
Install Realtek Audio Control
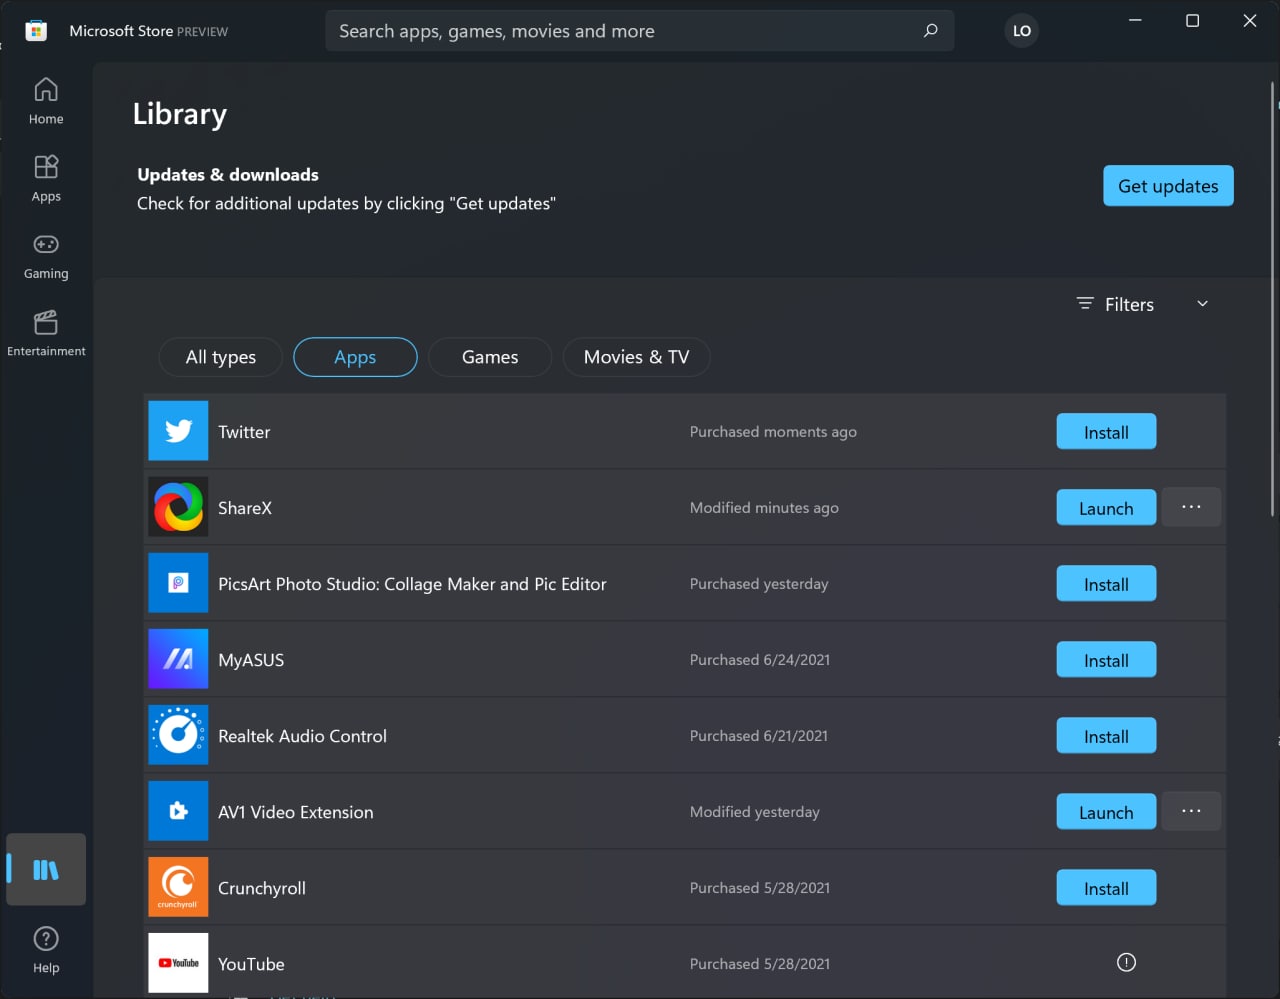(1106, 736)
